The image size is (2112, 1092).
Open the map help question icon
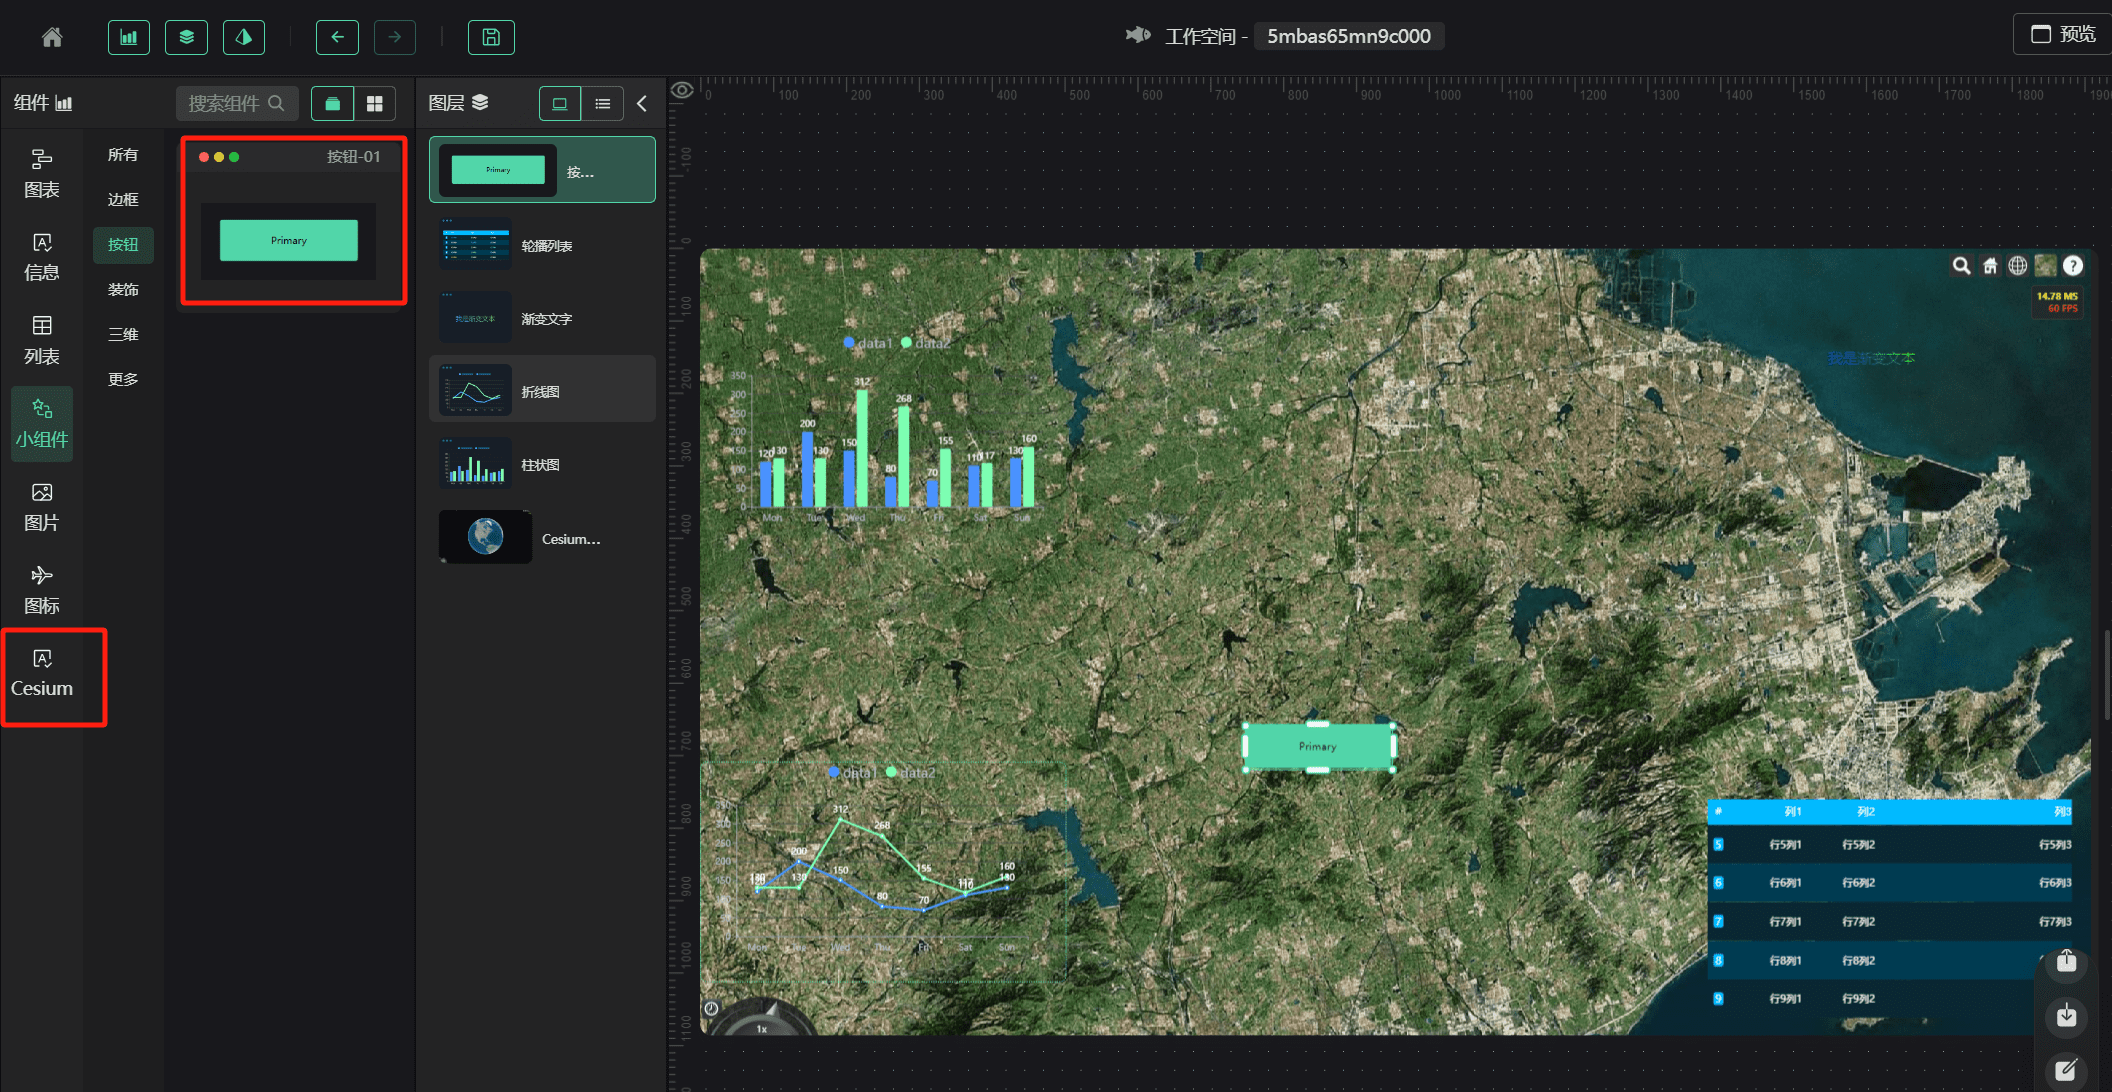click(2073, 266)
